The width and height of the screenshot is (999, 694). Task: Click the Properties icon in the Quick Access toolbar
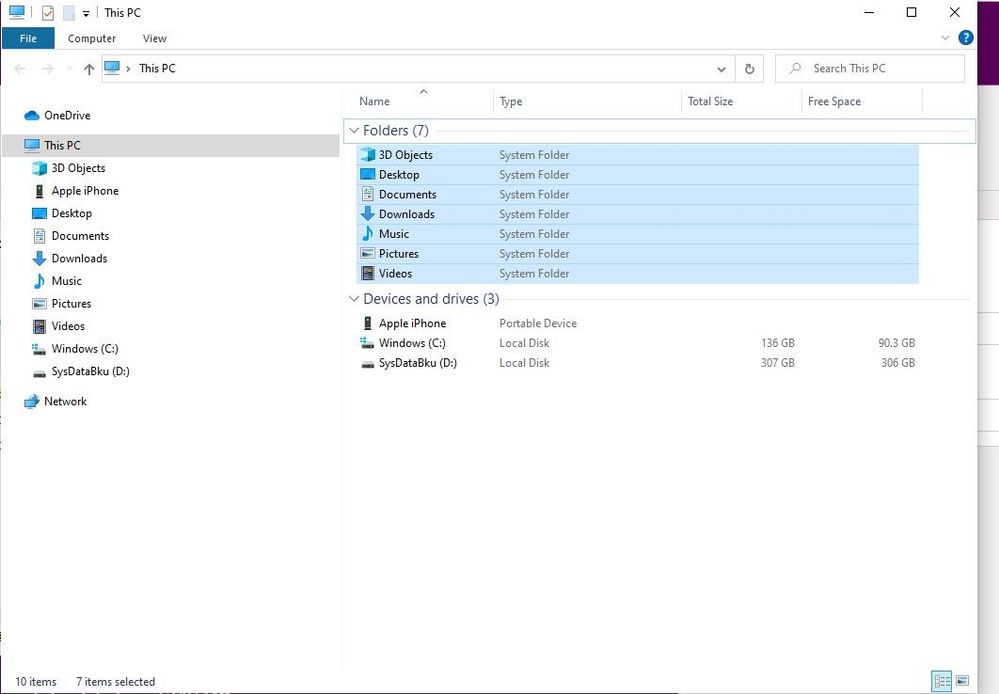pos(45,12)
